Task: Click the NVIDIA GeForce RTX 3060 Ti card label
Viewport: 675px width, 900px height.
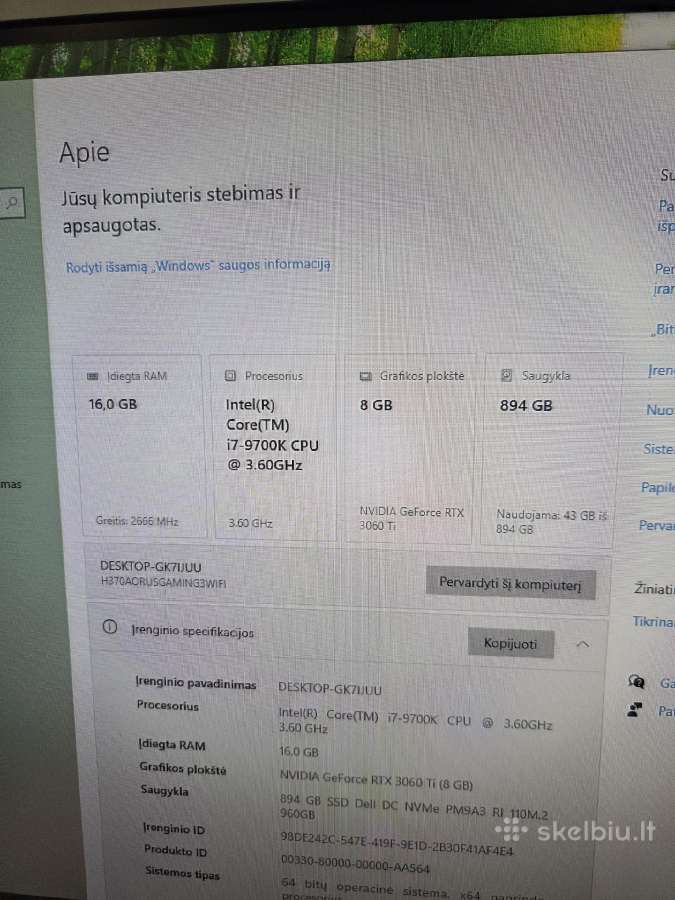Action: click(x=411, y=518)
